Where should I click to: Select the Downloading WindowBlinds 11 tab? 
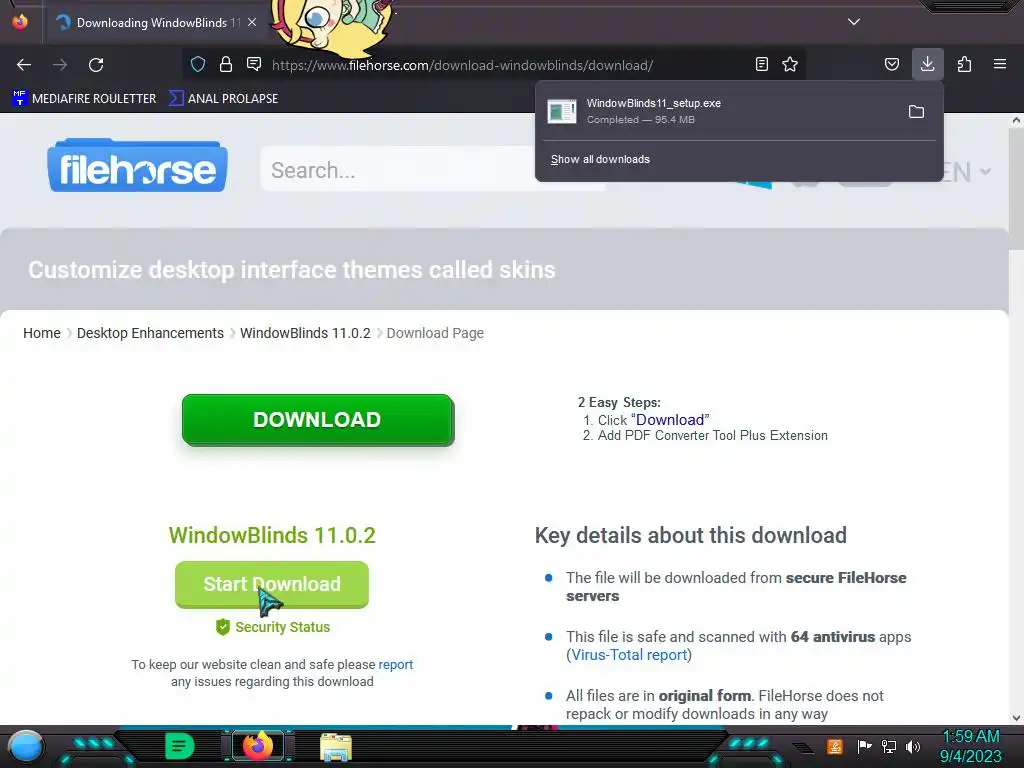[x=158, y=22]
